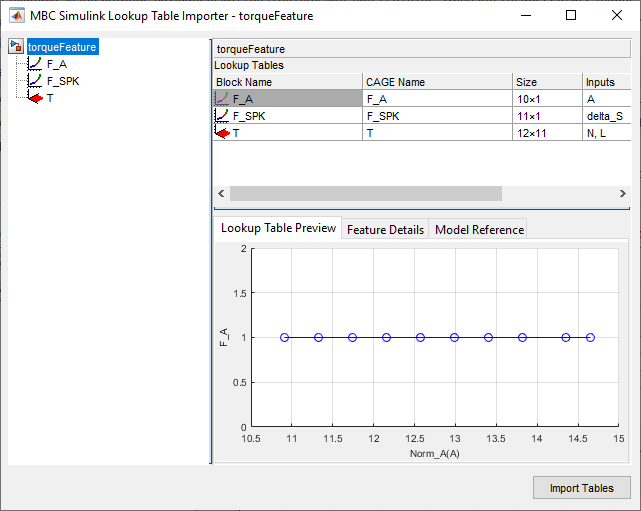Click the horizontal scrollbar left arrow
641x511 pixels.
(221, 193)
